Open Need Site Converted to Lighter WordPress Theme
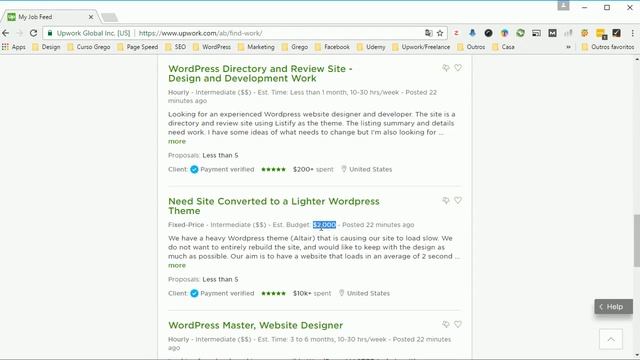This screenshot has height=360, width=640. pyautogui.click(x=273, y=206)
